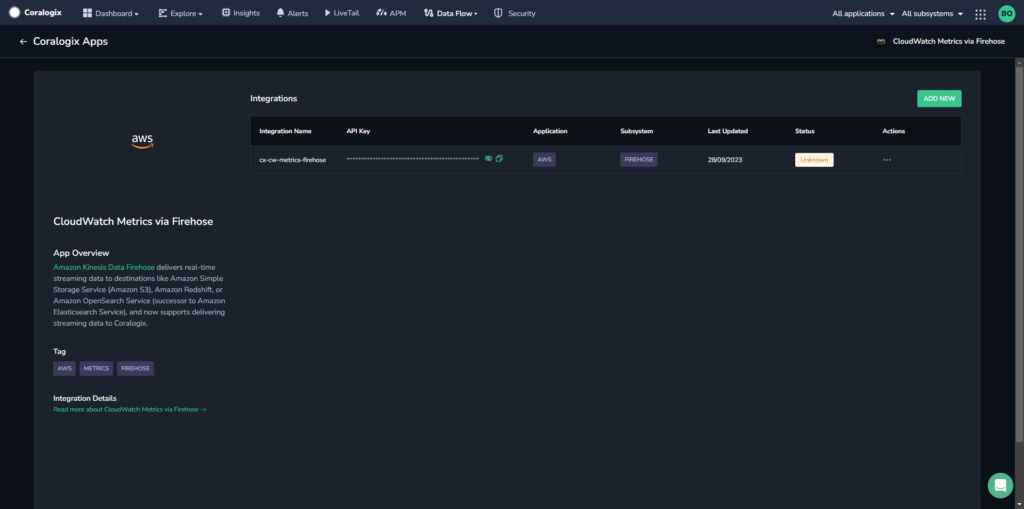Click the Status column header
1024x509 pixels.
[805, 131]
